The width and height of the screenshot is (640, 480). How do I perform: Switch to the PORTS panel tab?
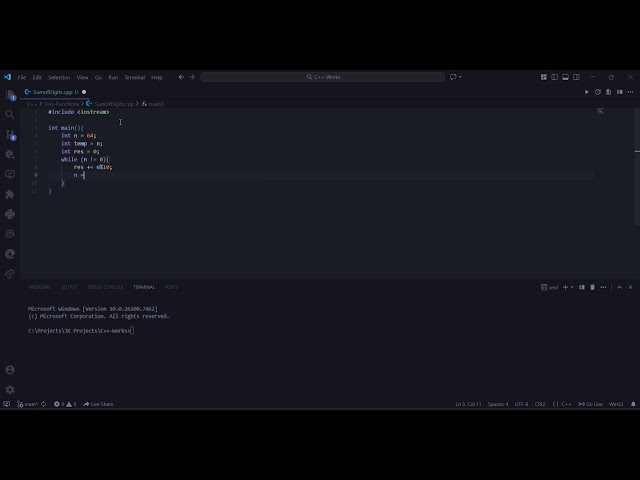[x=171, y=287]
